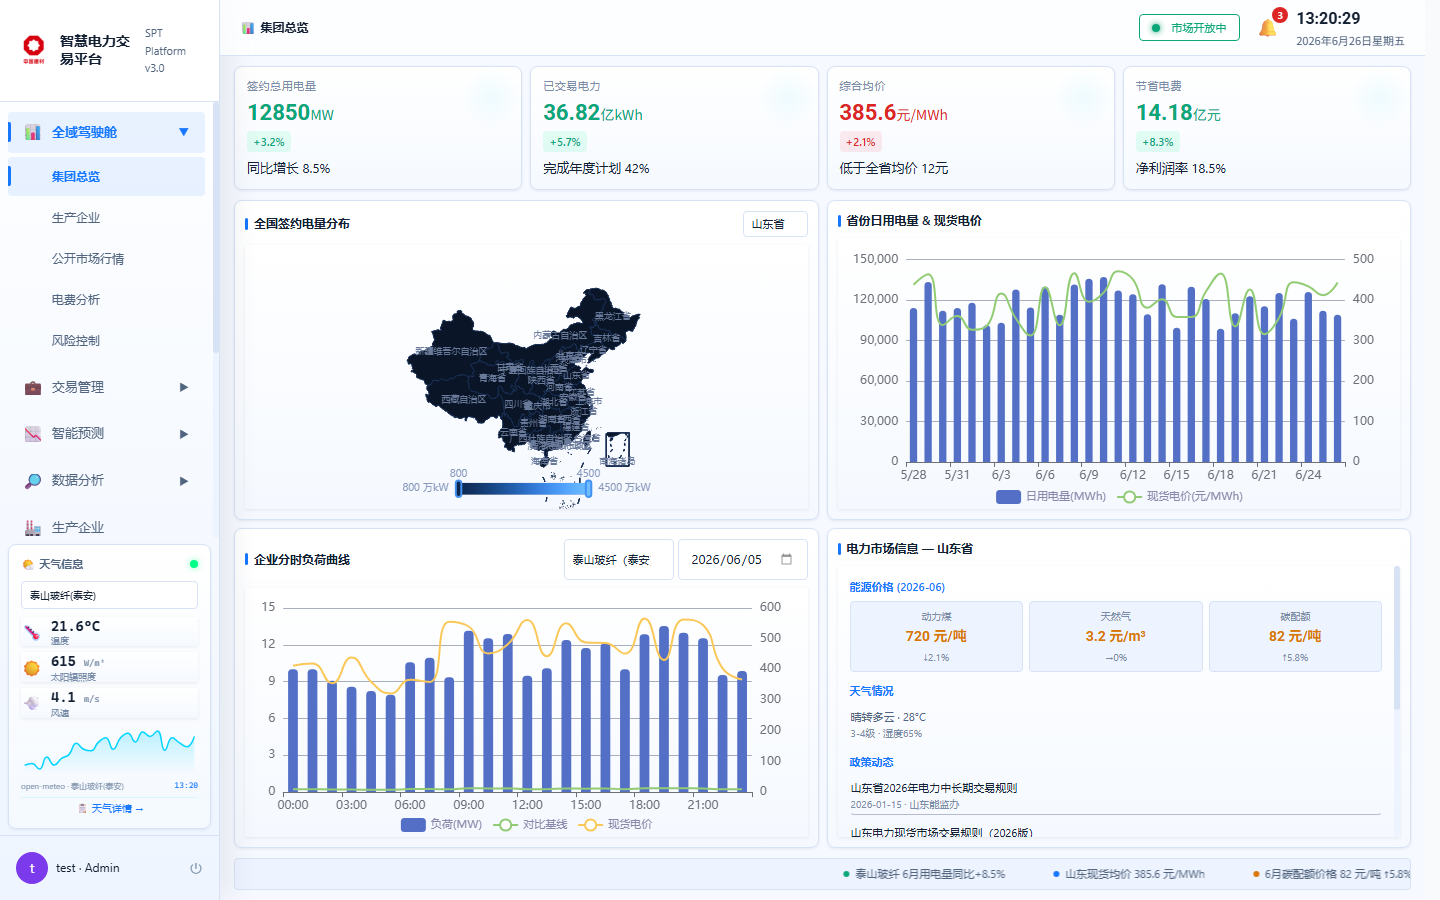Expand 数据分析 submenu arrow
1440x900 pixels.
point(184,481)
